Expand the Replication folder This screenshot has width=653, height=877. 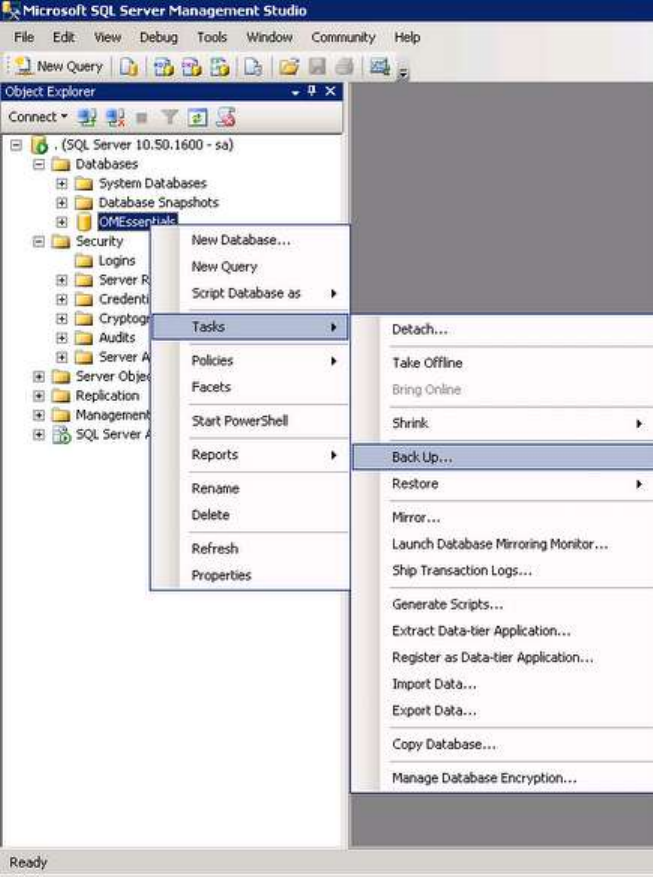[x=39, y=396]
